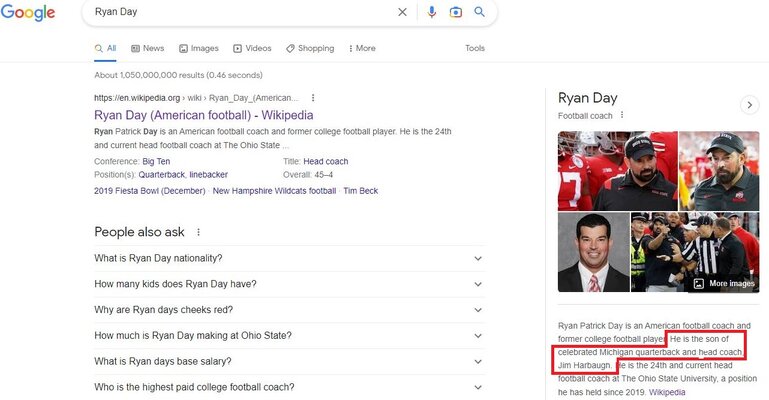Screen dimensions: 769x400
Task: Switch to the Shopping tab
Action: (310, 49)
